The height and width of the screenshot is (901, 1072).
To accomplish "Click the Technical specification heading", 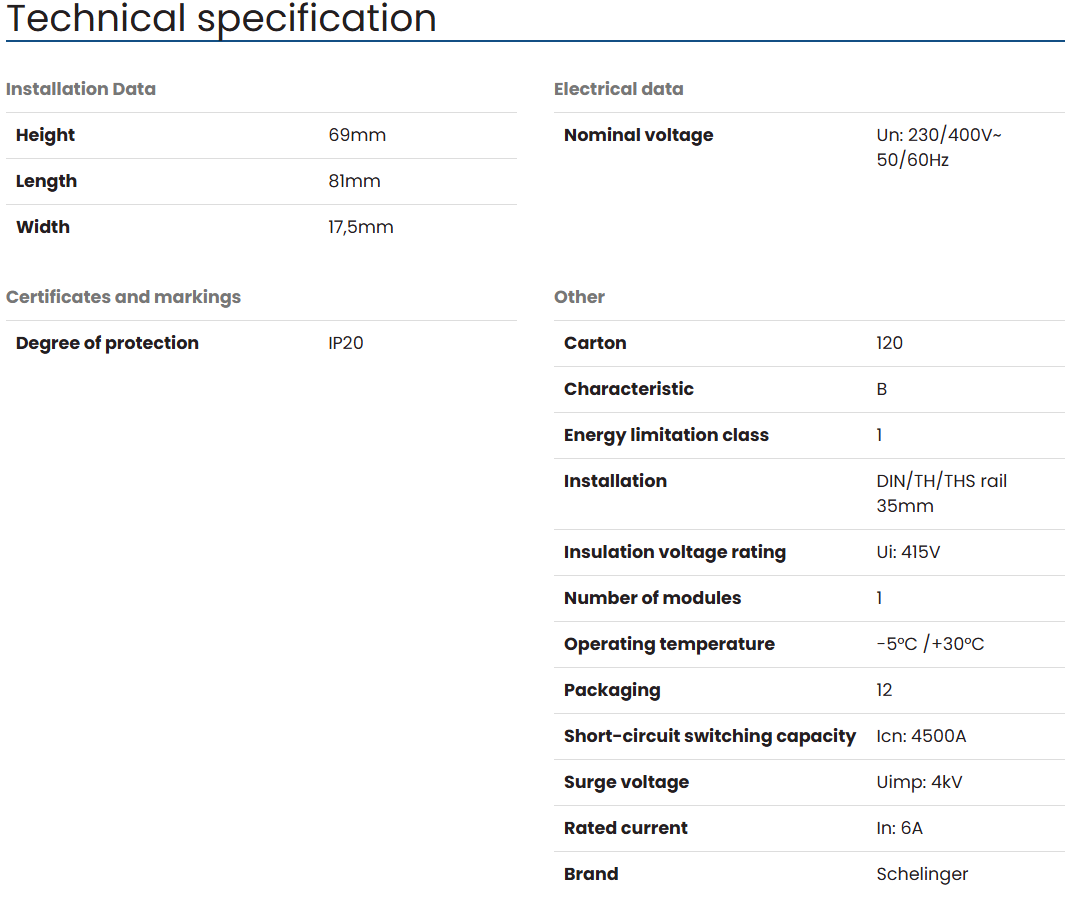I will (221, 18).
